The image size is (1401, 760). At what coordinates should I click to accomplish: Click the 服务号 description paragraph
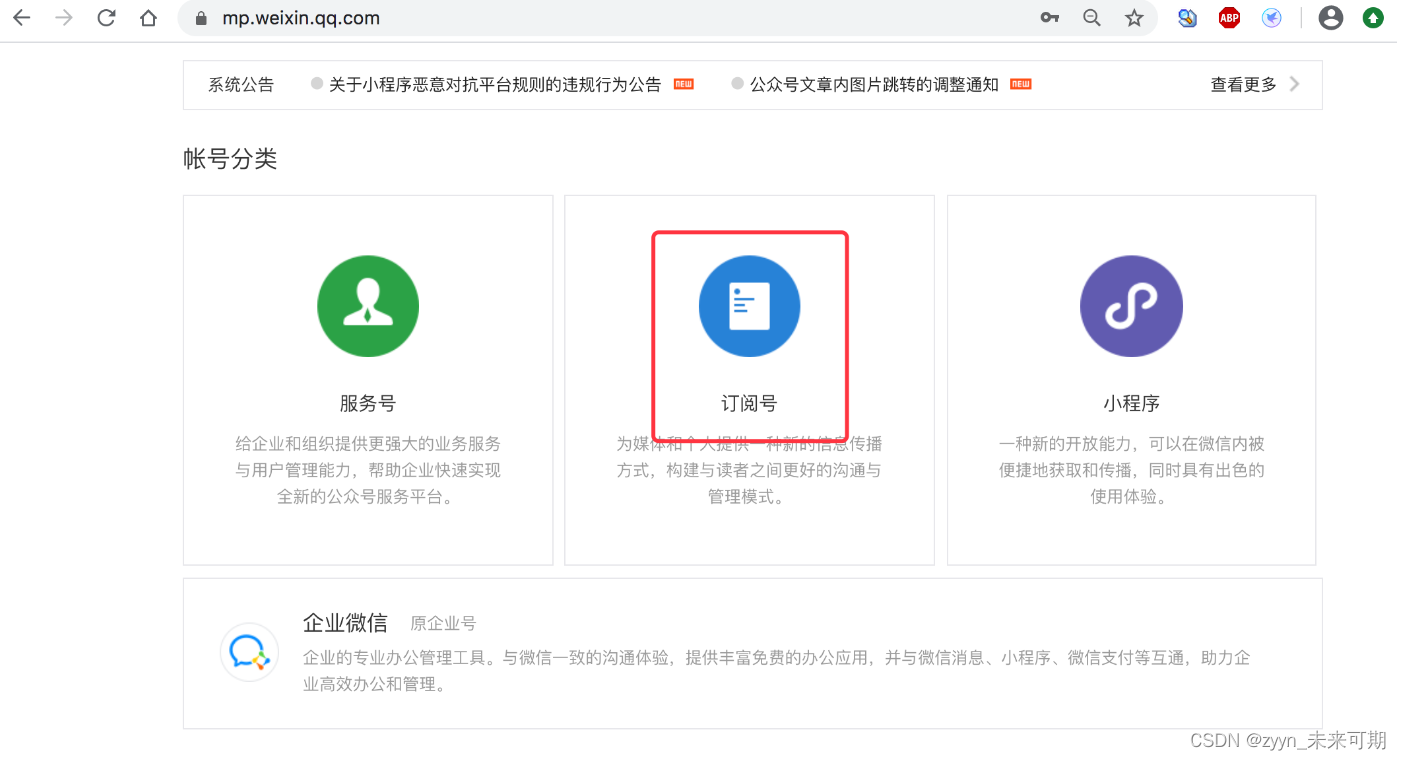(368, 470)
